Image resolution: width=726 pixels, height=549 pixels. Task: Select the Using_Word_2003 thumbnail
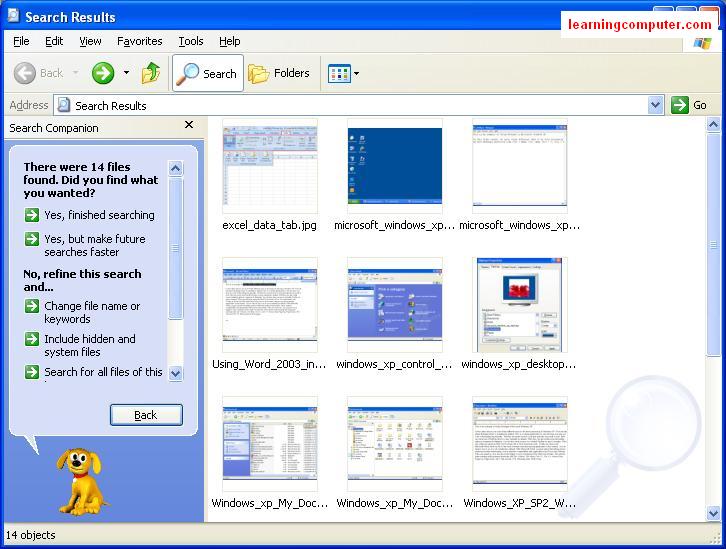tap(270, 306)
